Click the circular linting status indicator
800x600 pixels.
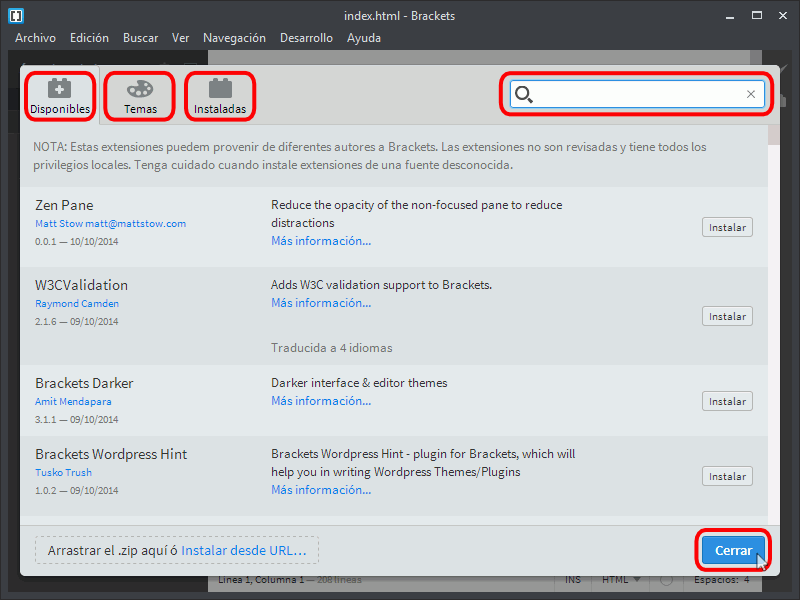point(666,581)
